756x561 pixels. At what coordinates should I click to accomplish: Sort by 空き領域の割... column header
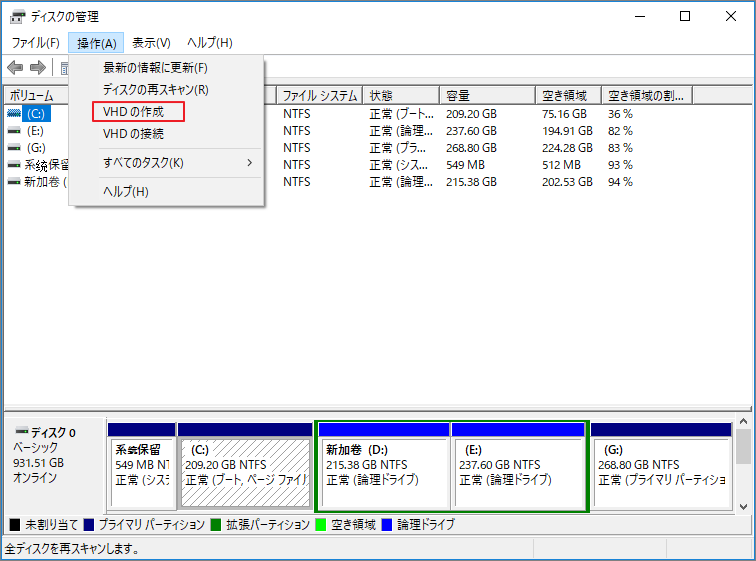(647, 95)
